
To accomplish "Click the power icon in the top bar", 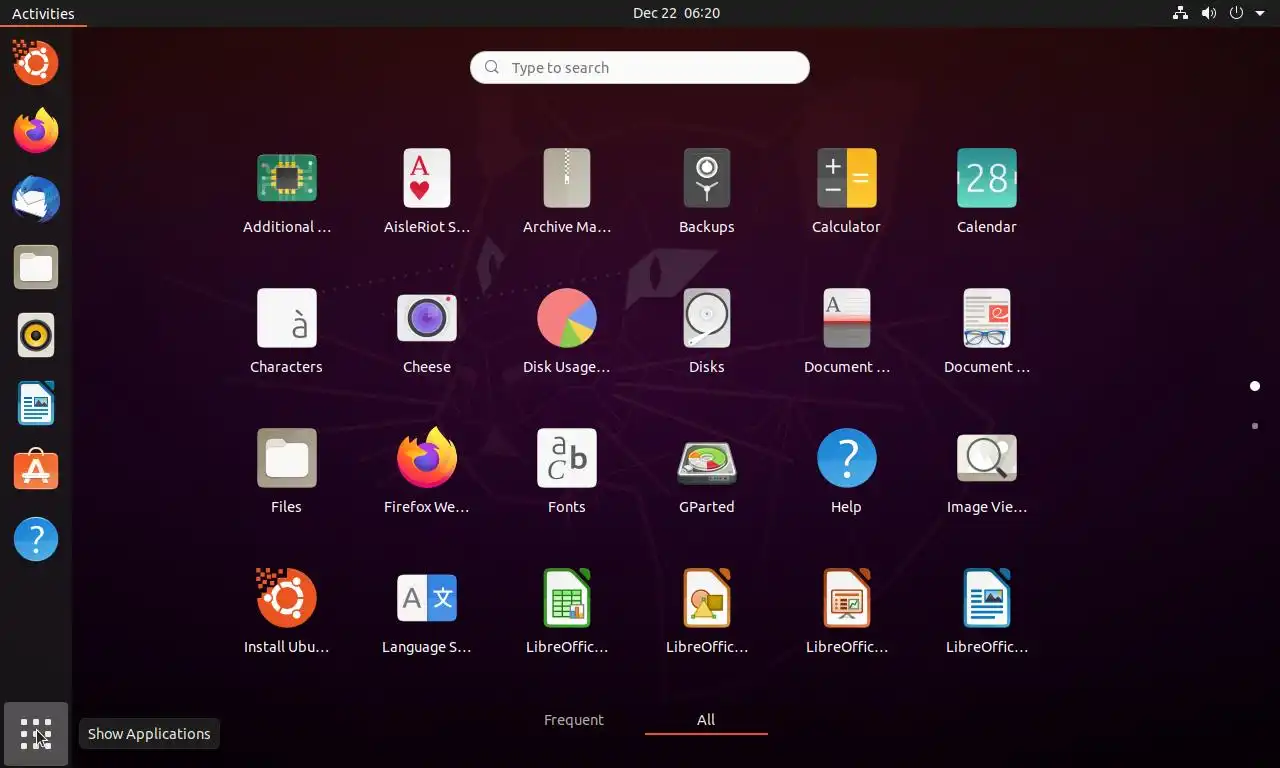I will coord(1237,13).
